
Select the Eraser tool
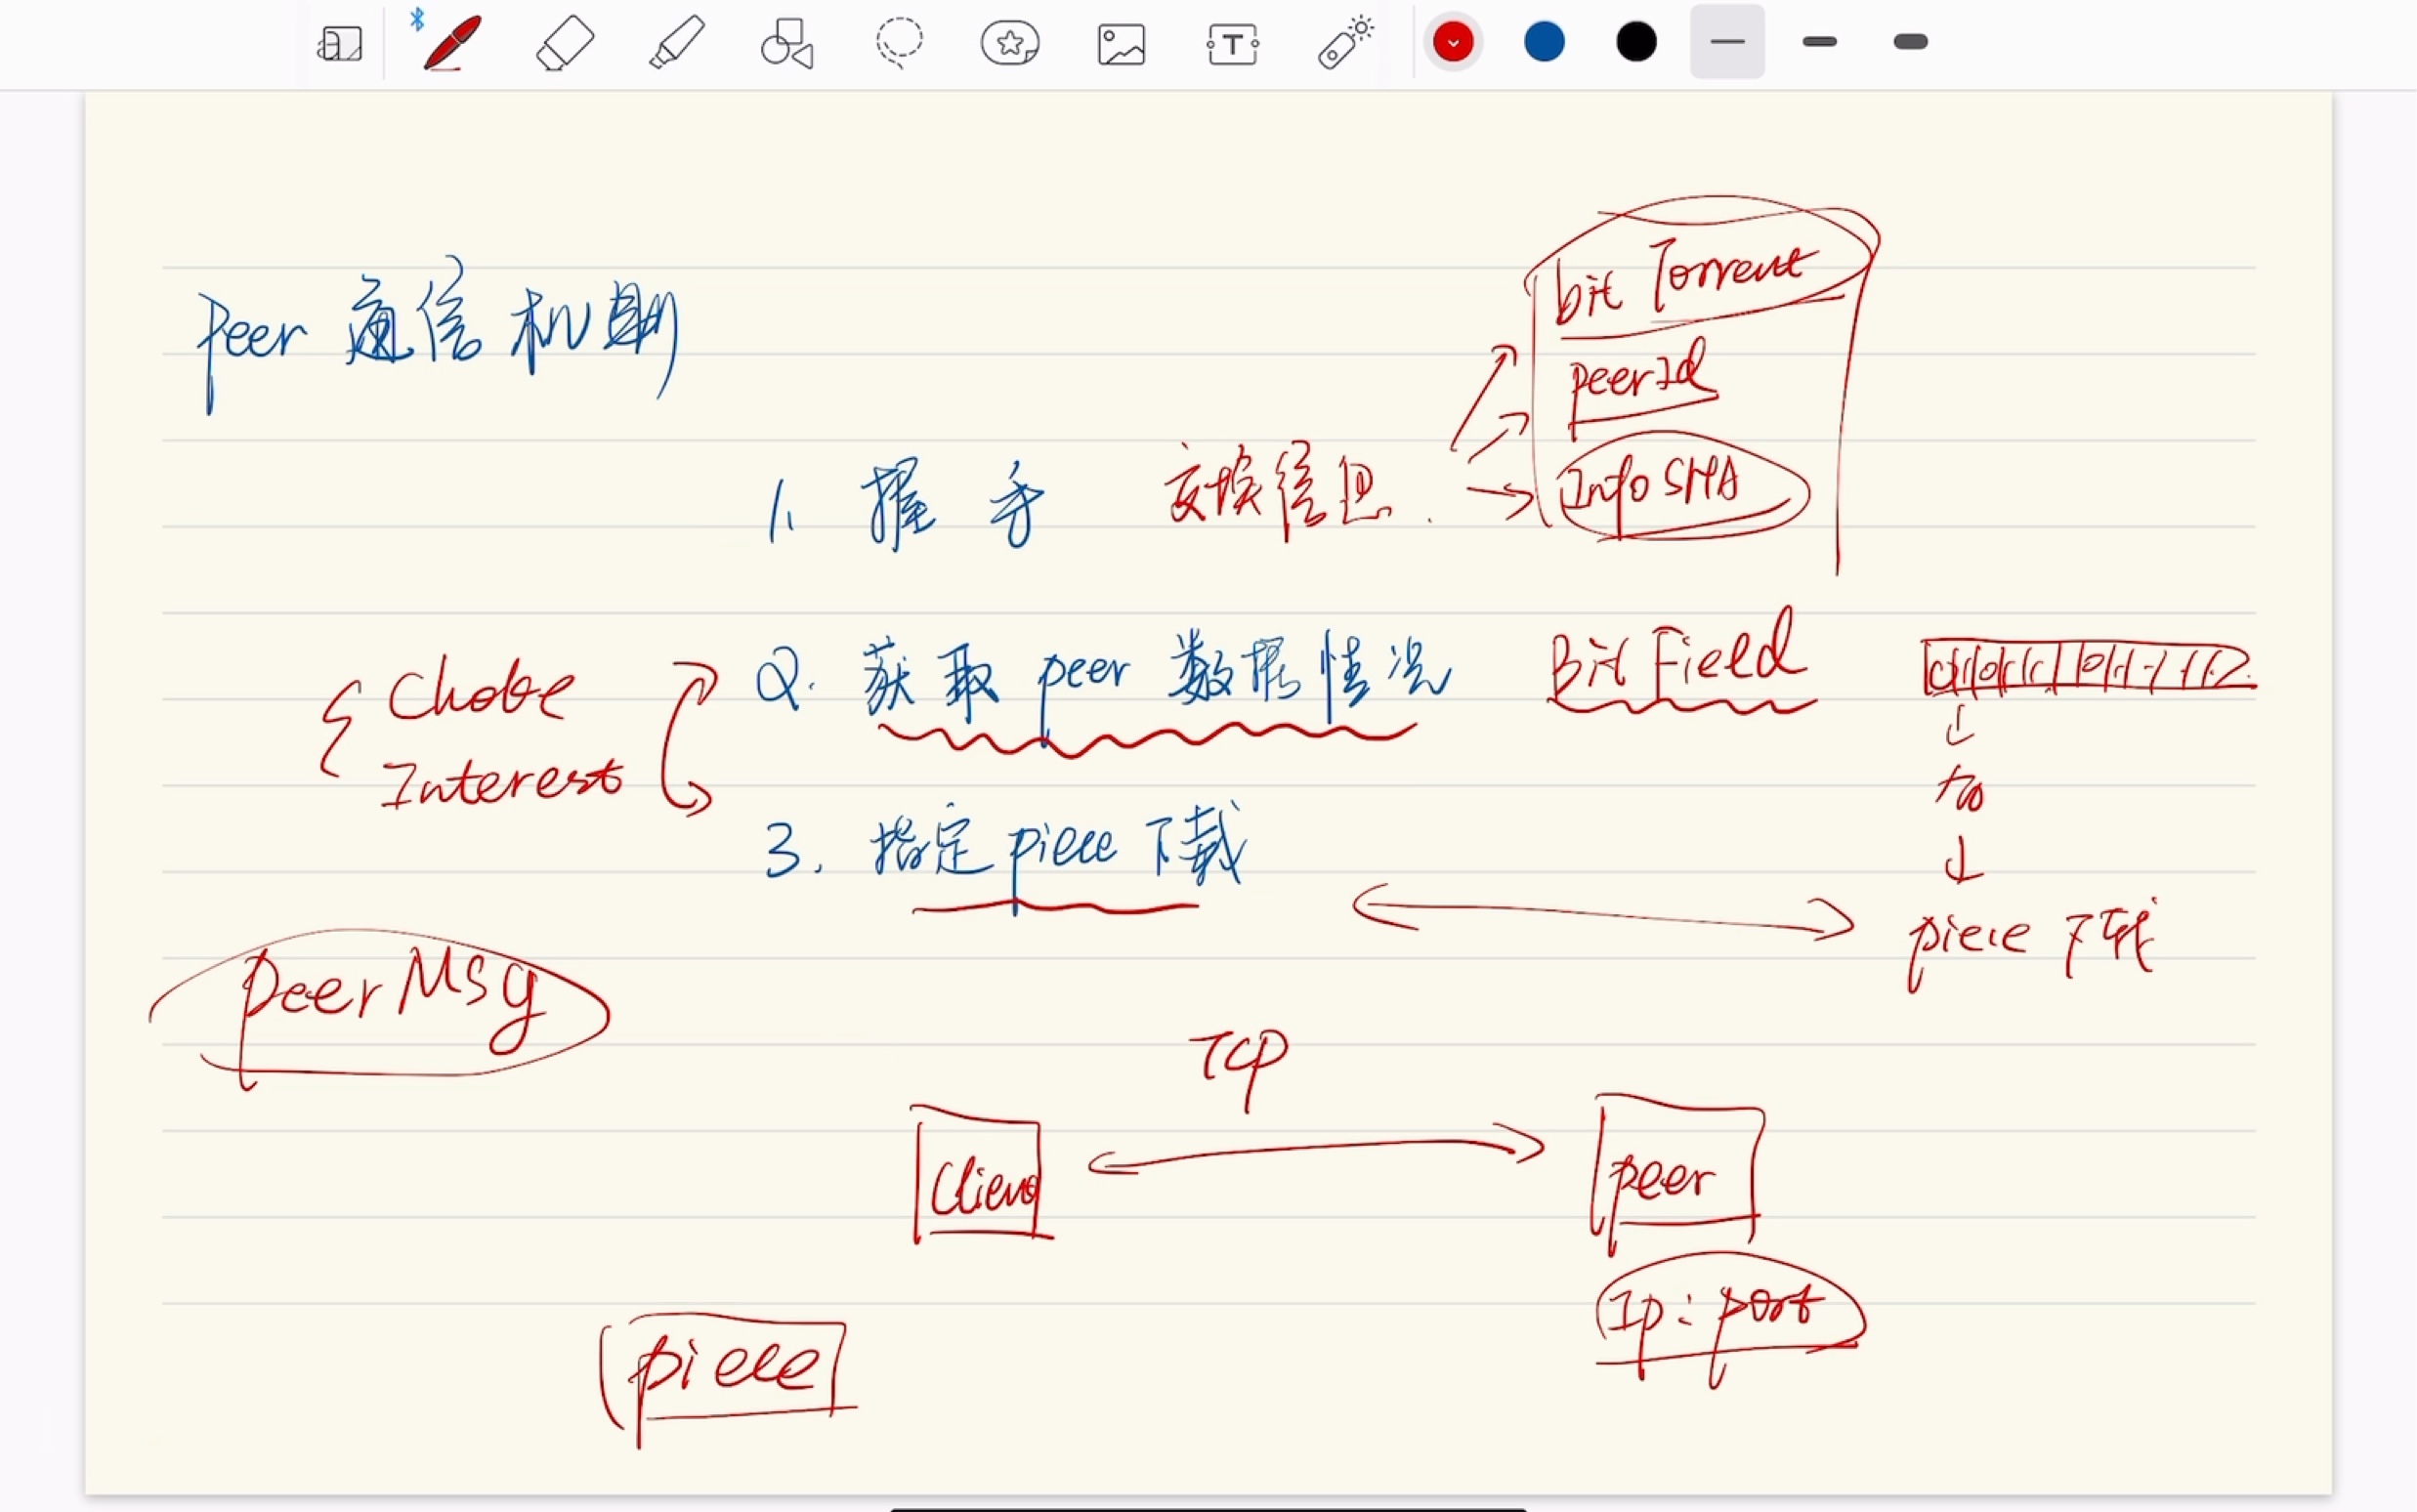point(565,44)
